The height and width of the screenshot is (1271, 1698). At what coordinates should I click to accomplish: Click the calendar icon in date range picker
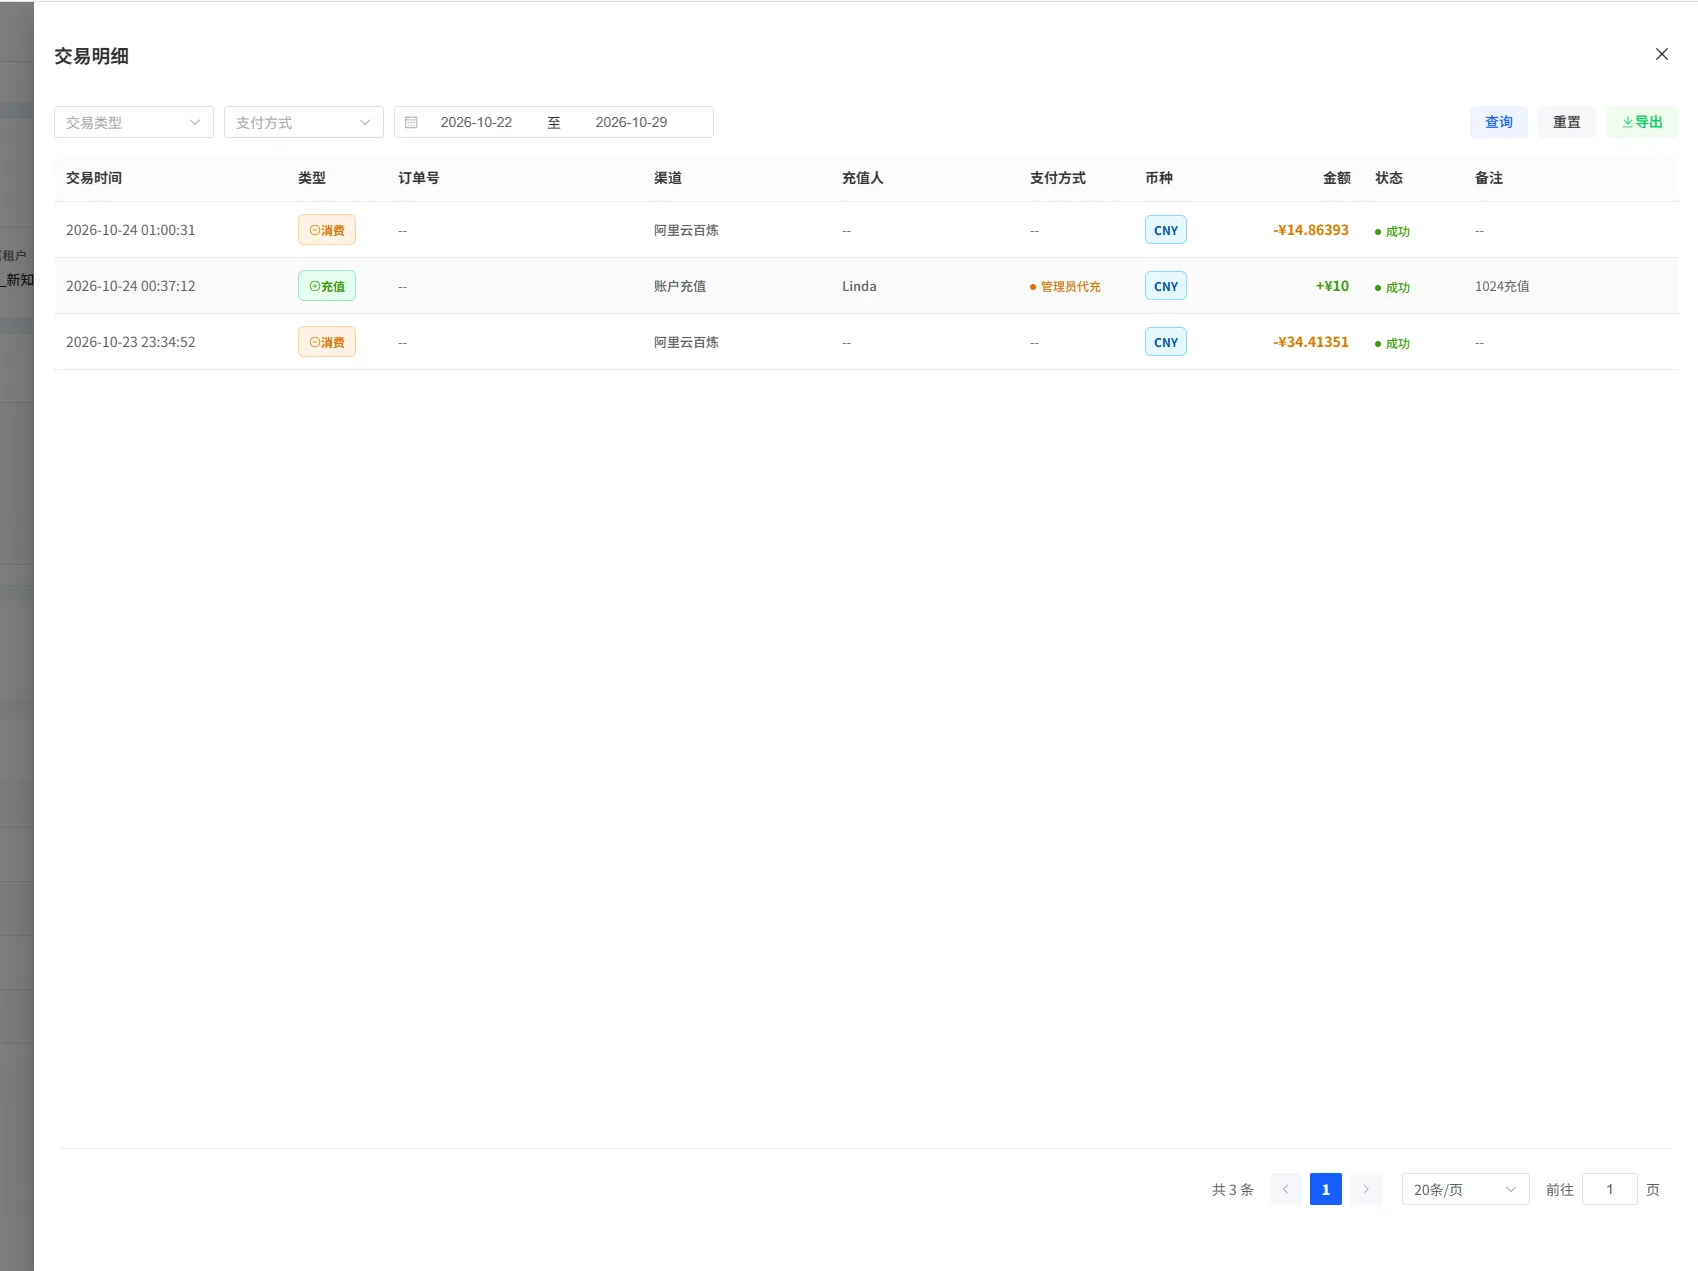coord(411,122)
